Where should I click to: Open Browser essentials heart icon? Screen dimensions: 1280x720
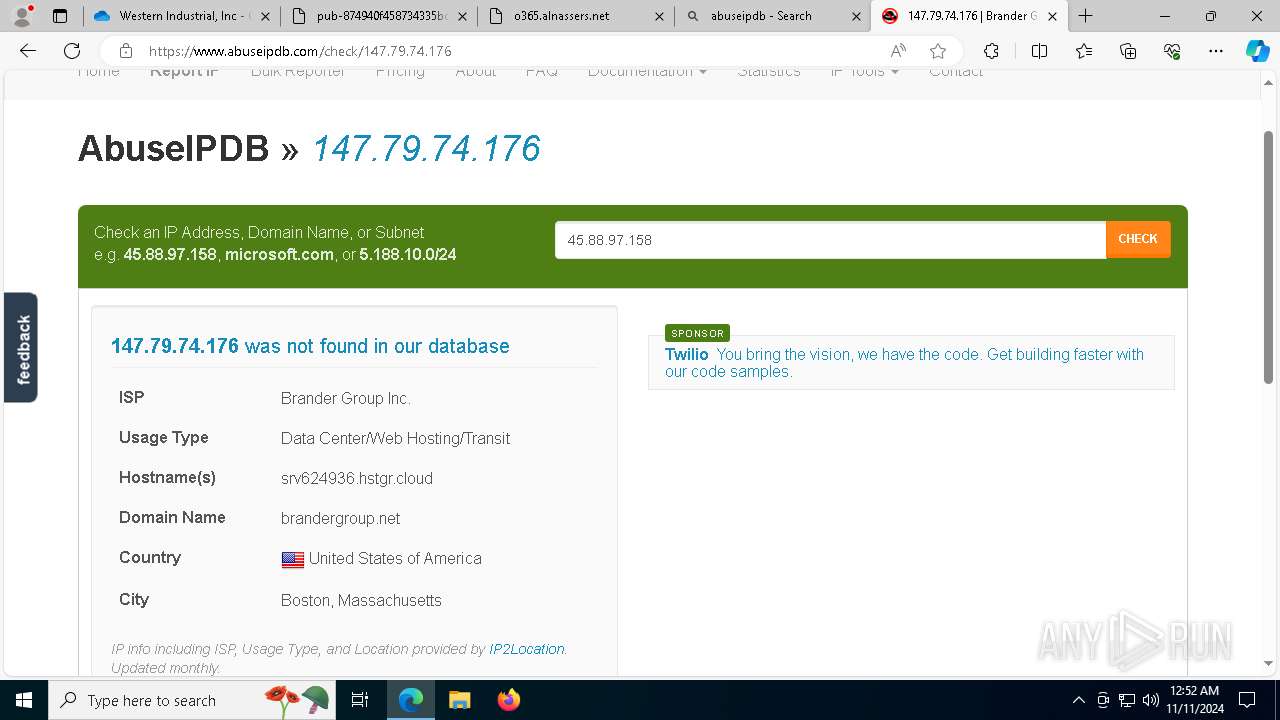coord(1172,51)
